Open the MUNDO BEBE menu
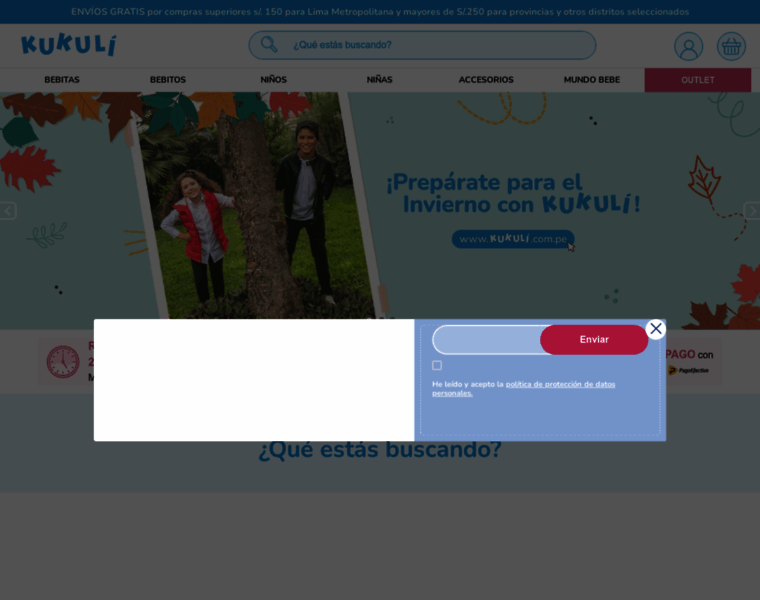 pos(592,80)
